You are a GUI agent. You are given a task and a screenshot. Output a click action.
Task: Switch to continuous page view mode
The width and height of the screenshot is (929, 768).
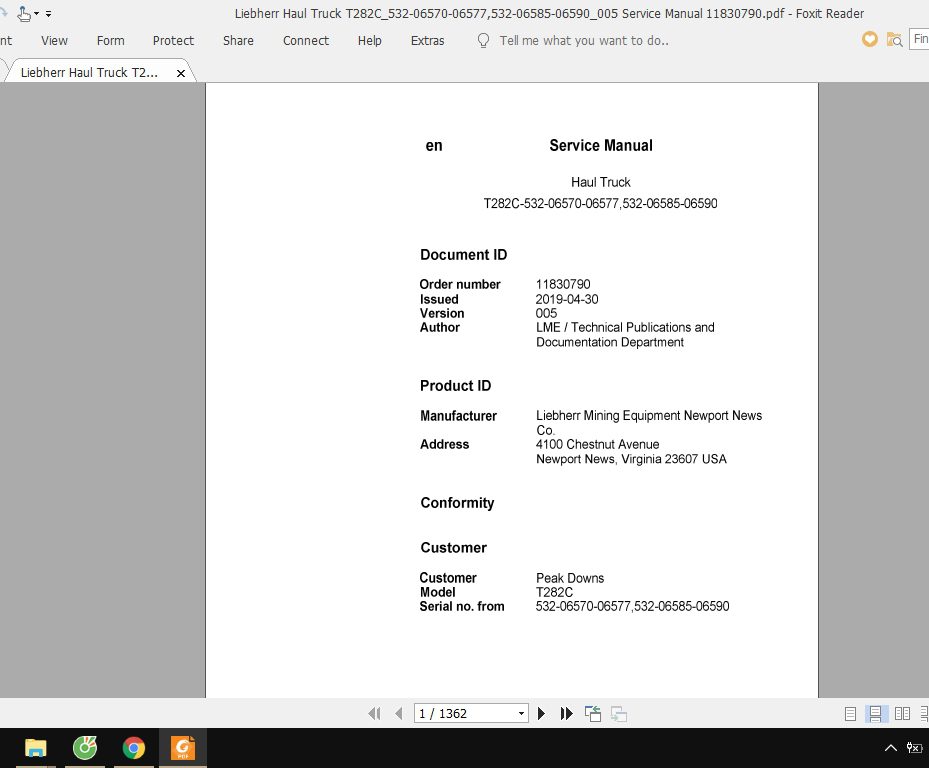pyautogui.click(x=875, y=713)
